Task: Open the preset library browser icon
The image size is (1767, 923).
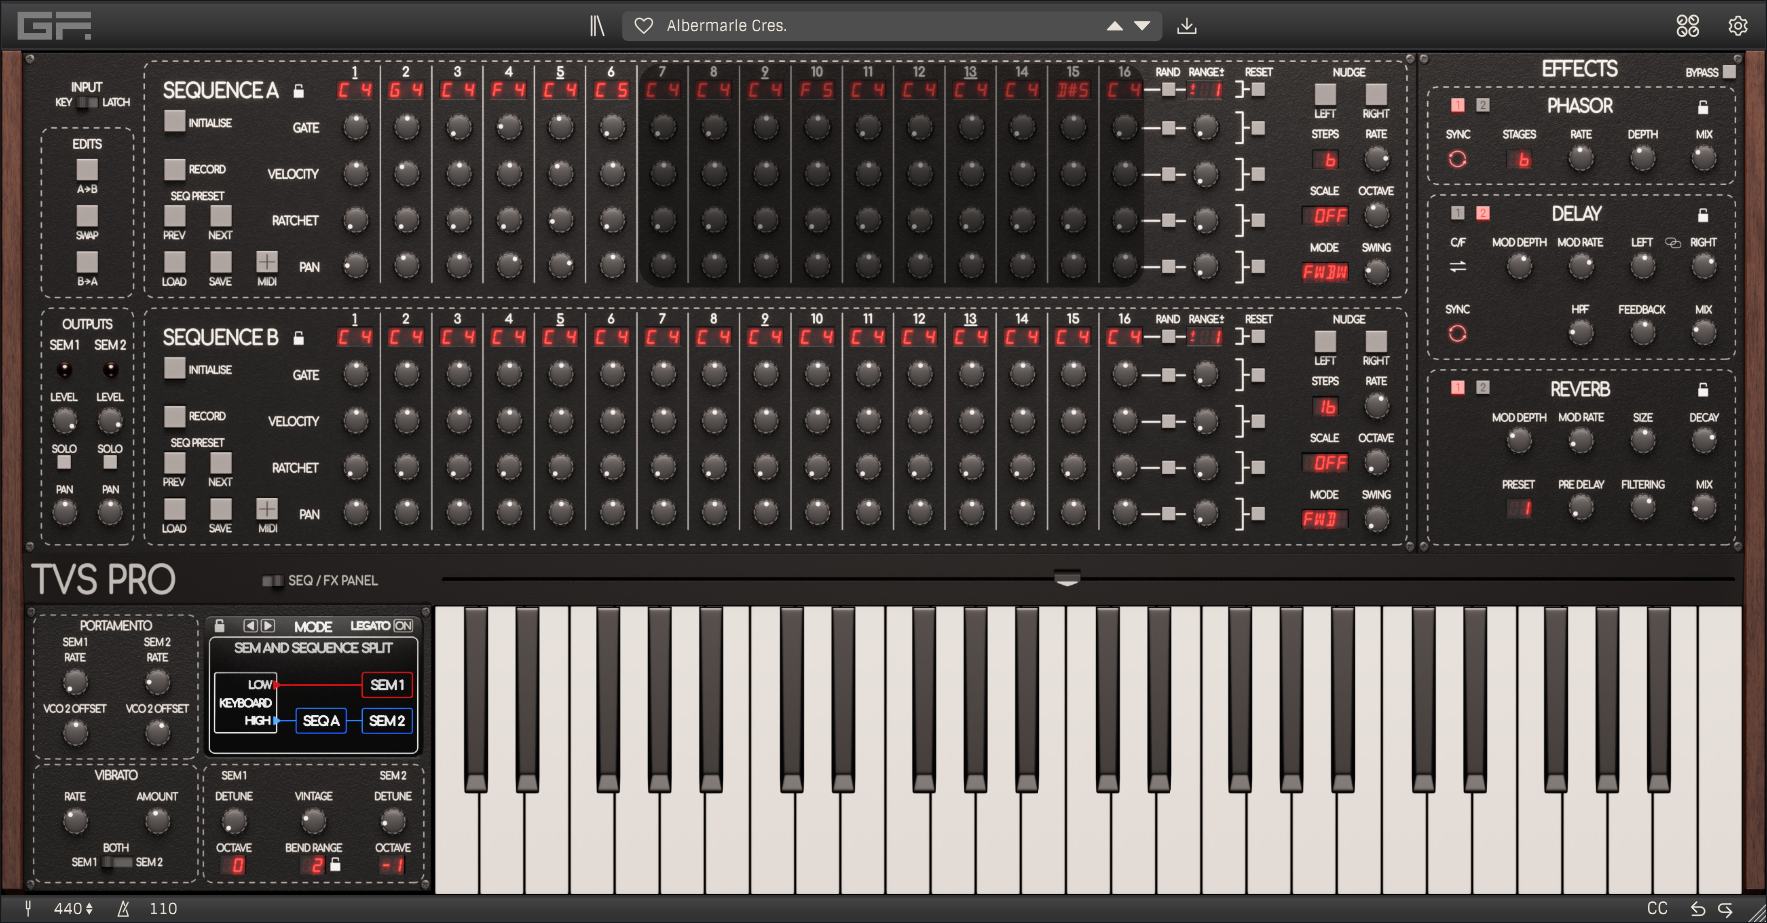Action: [597, 26]
